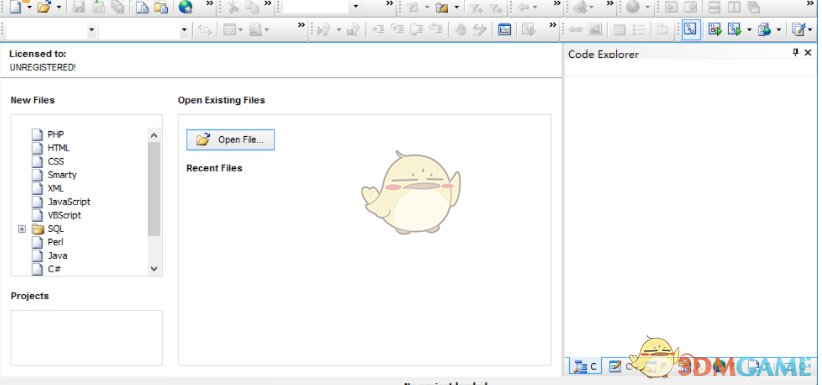822x385 pixels.
Task: Click the Cut scissors icon
Action: (233, 7)
